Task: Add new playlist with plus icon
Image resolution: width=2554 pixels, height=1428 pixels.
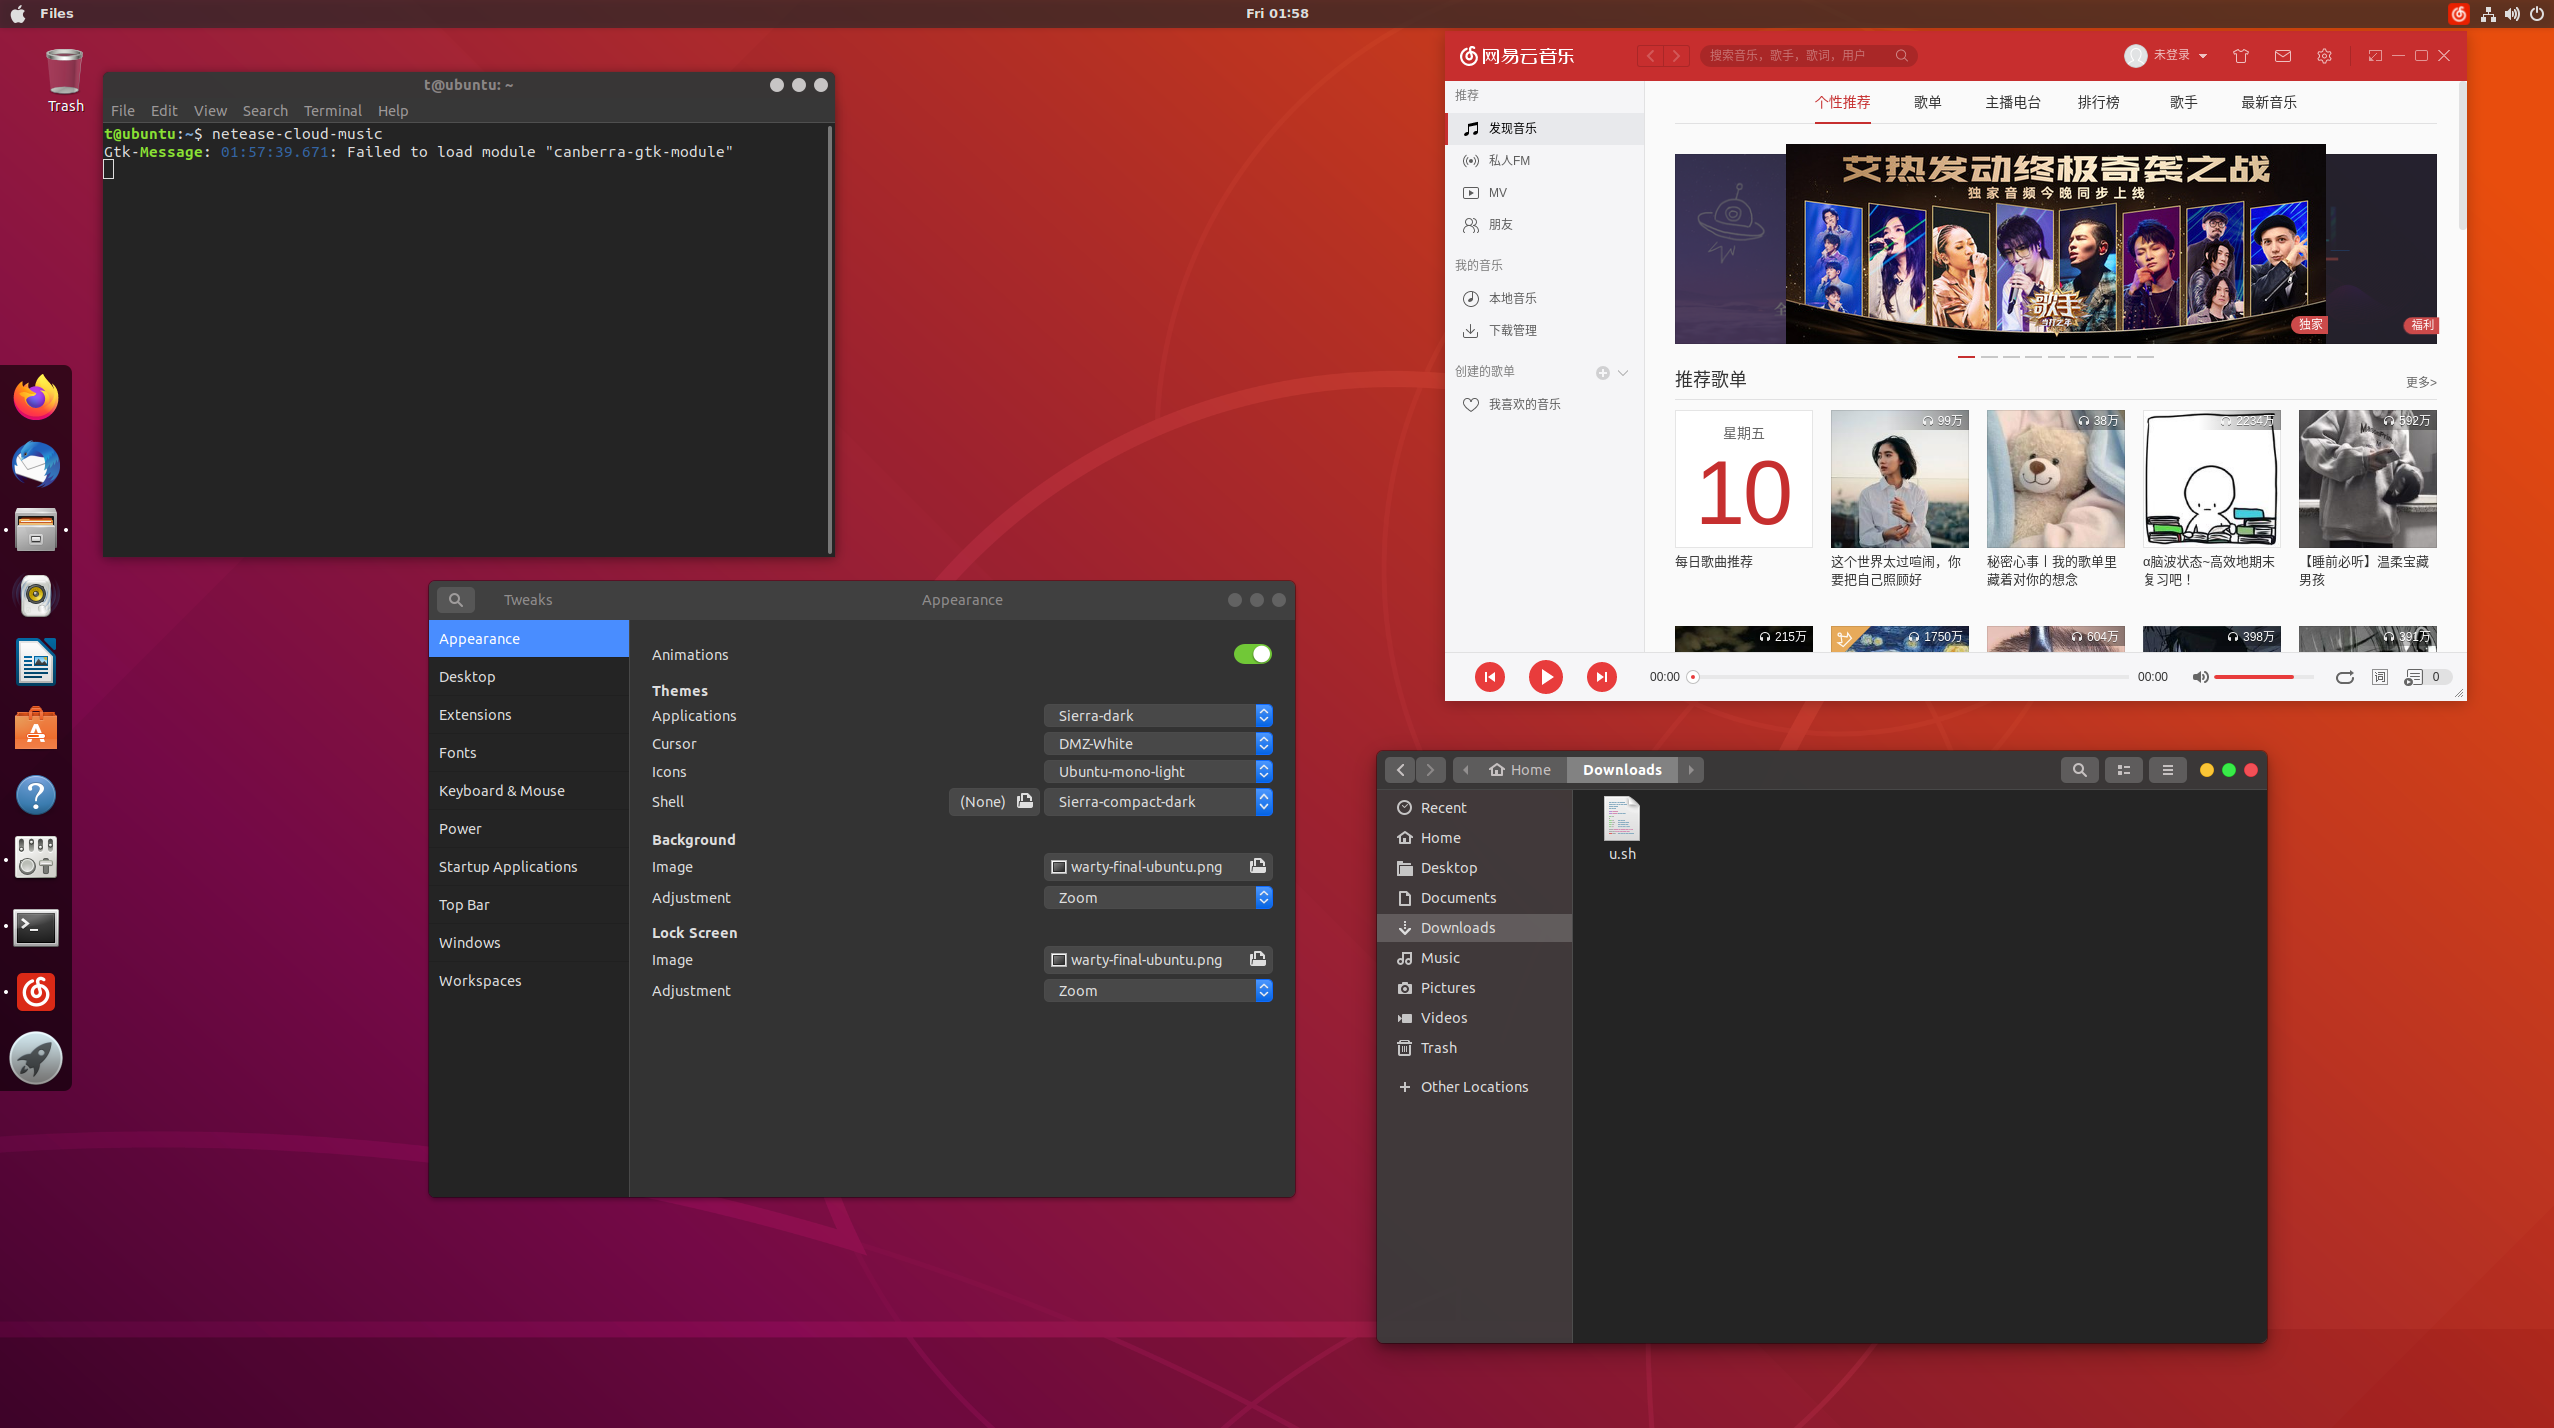Action: (x=1602, y=372)
